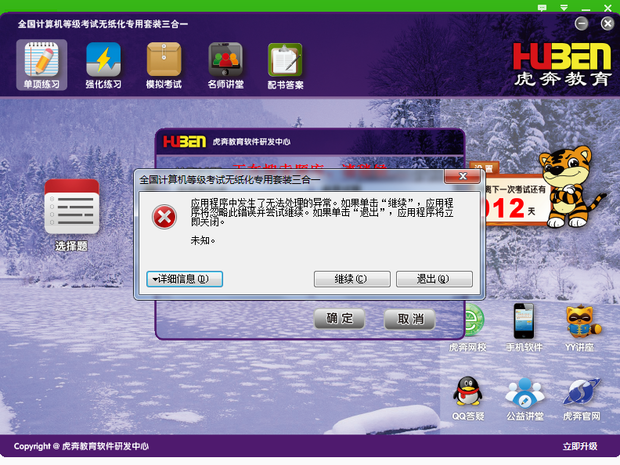
Task: Open the 模拟考试 envelope icon
Action: click(x=164, y=65)
